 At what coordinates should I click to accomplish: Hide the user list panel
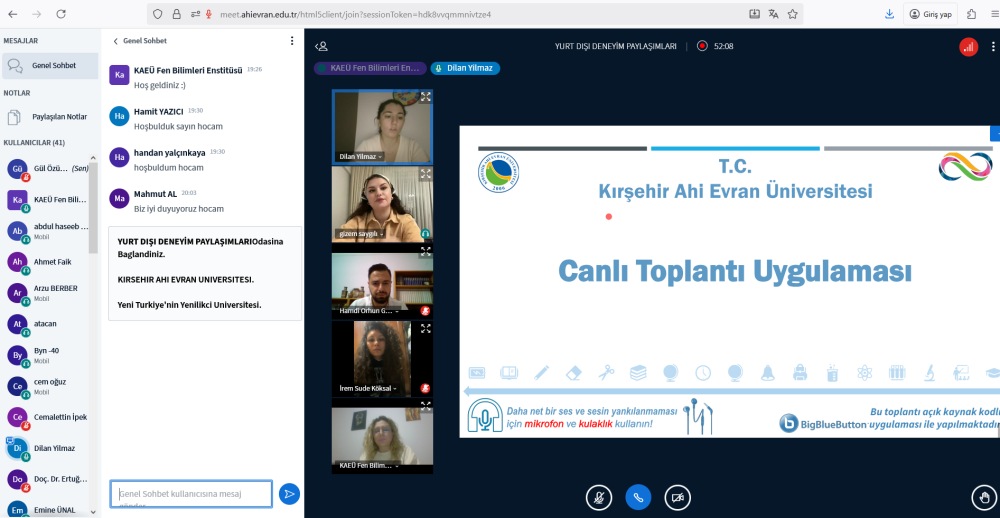pos(321,46)
